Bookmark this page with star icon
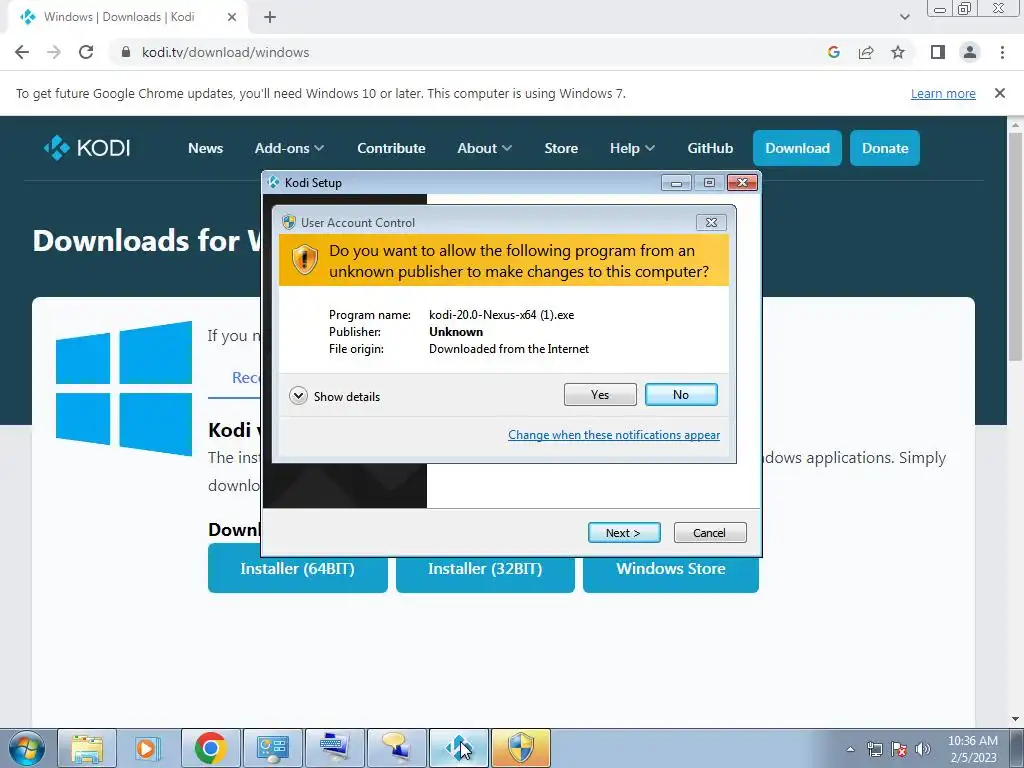Viewport: 1024px width, 768px height. click(x=898, y=52)
